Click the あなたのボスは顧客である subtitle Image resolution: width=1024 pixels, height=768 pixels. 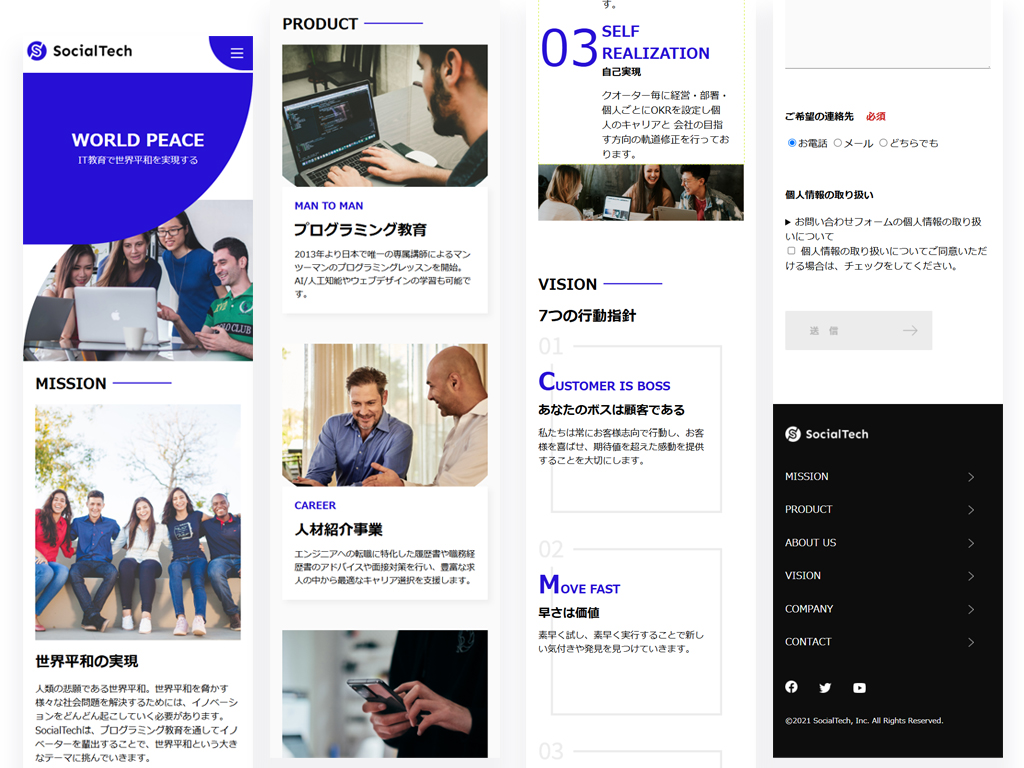pos(611,409)
